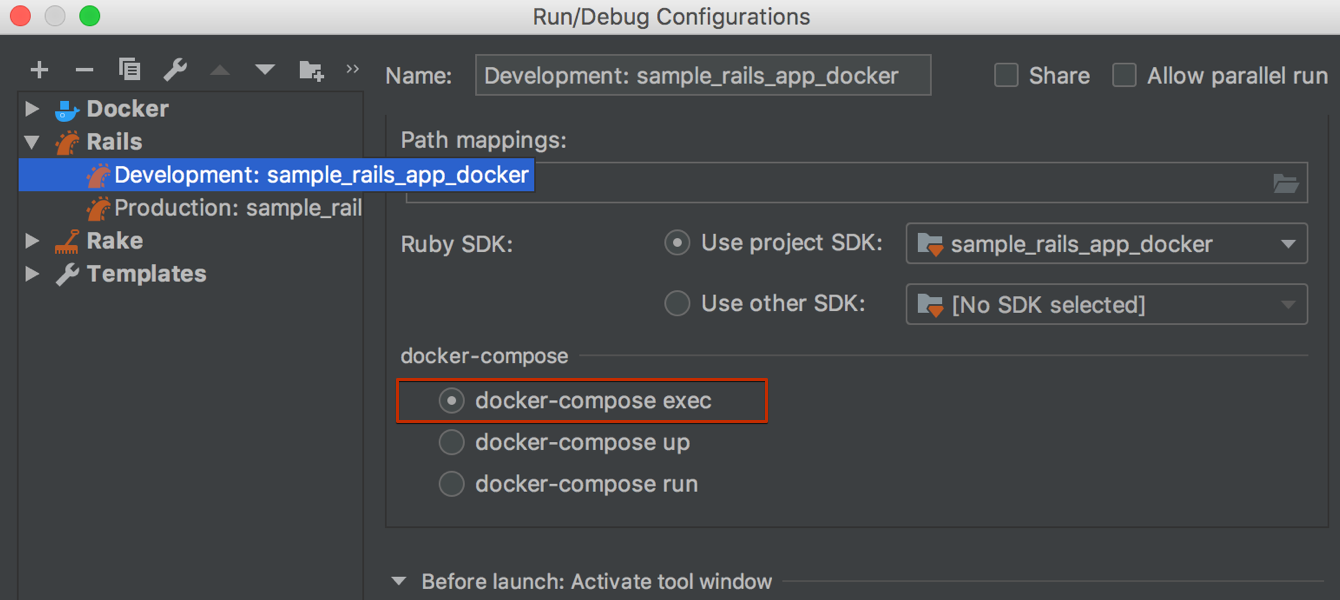1340x600 pixels.
Task: Move the configuration down the list
Action: click(x=264, y=69)
